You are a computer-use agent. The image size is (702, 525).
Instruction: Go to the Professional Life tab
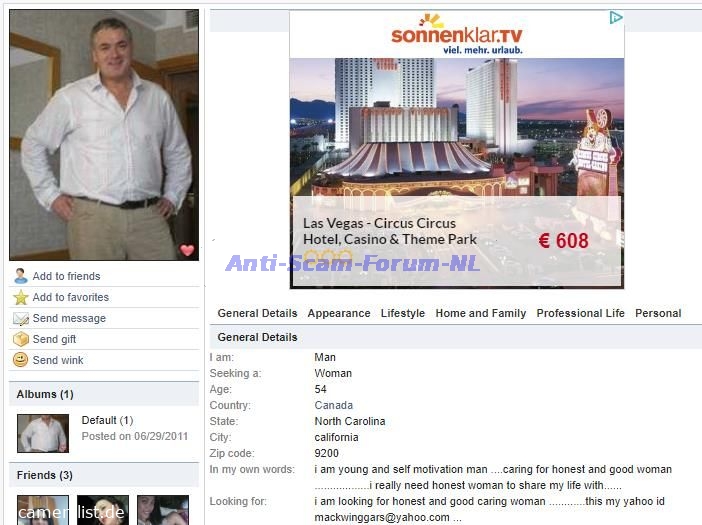(x=580, y=313)
